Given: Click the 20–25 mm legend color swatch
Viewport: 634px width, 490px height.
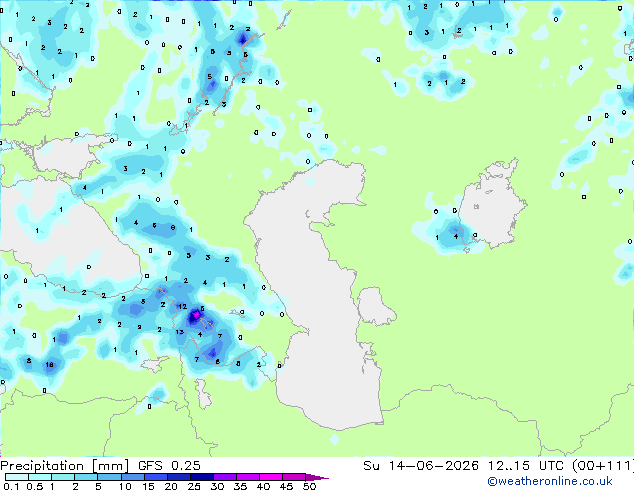Looking at the screenshot, I should tap(178, 477).
